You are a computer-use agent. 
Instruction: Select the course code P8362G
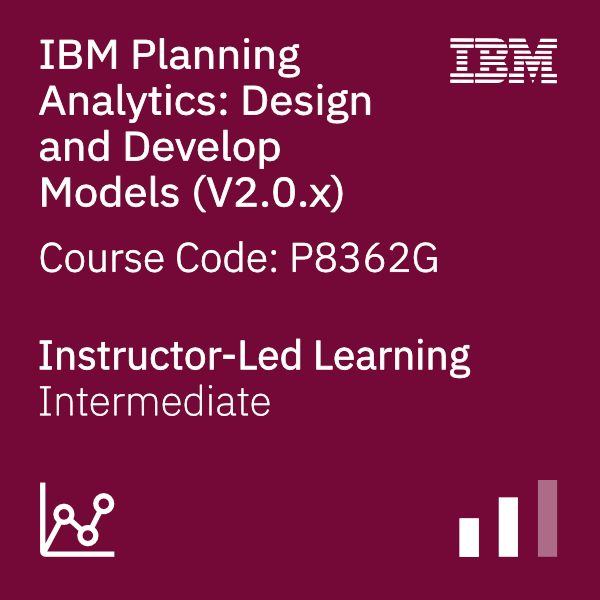tap(365, 259)
